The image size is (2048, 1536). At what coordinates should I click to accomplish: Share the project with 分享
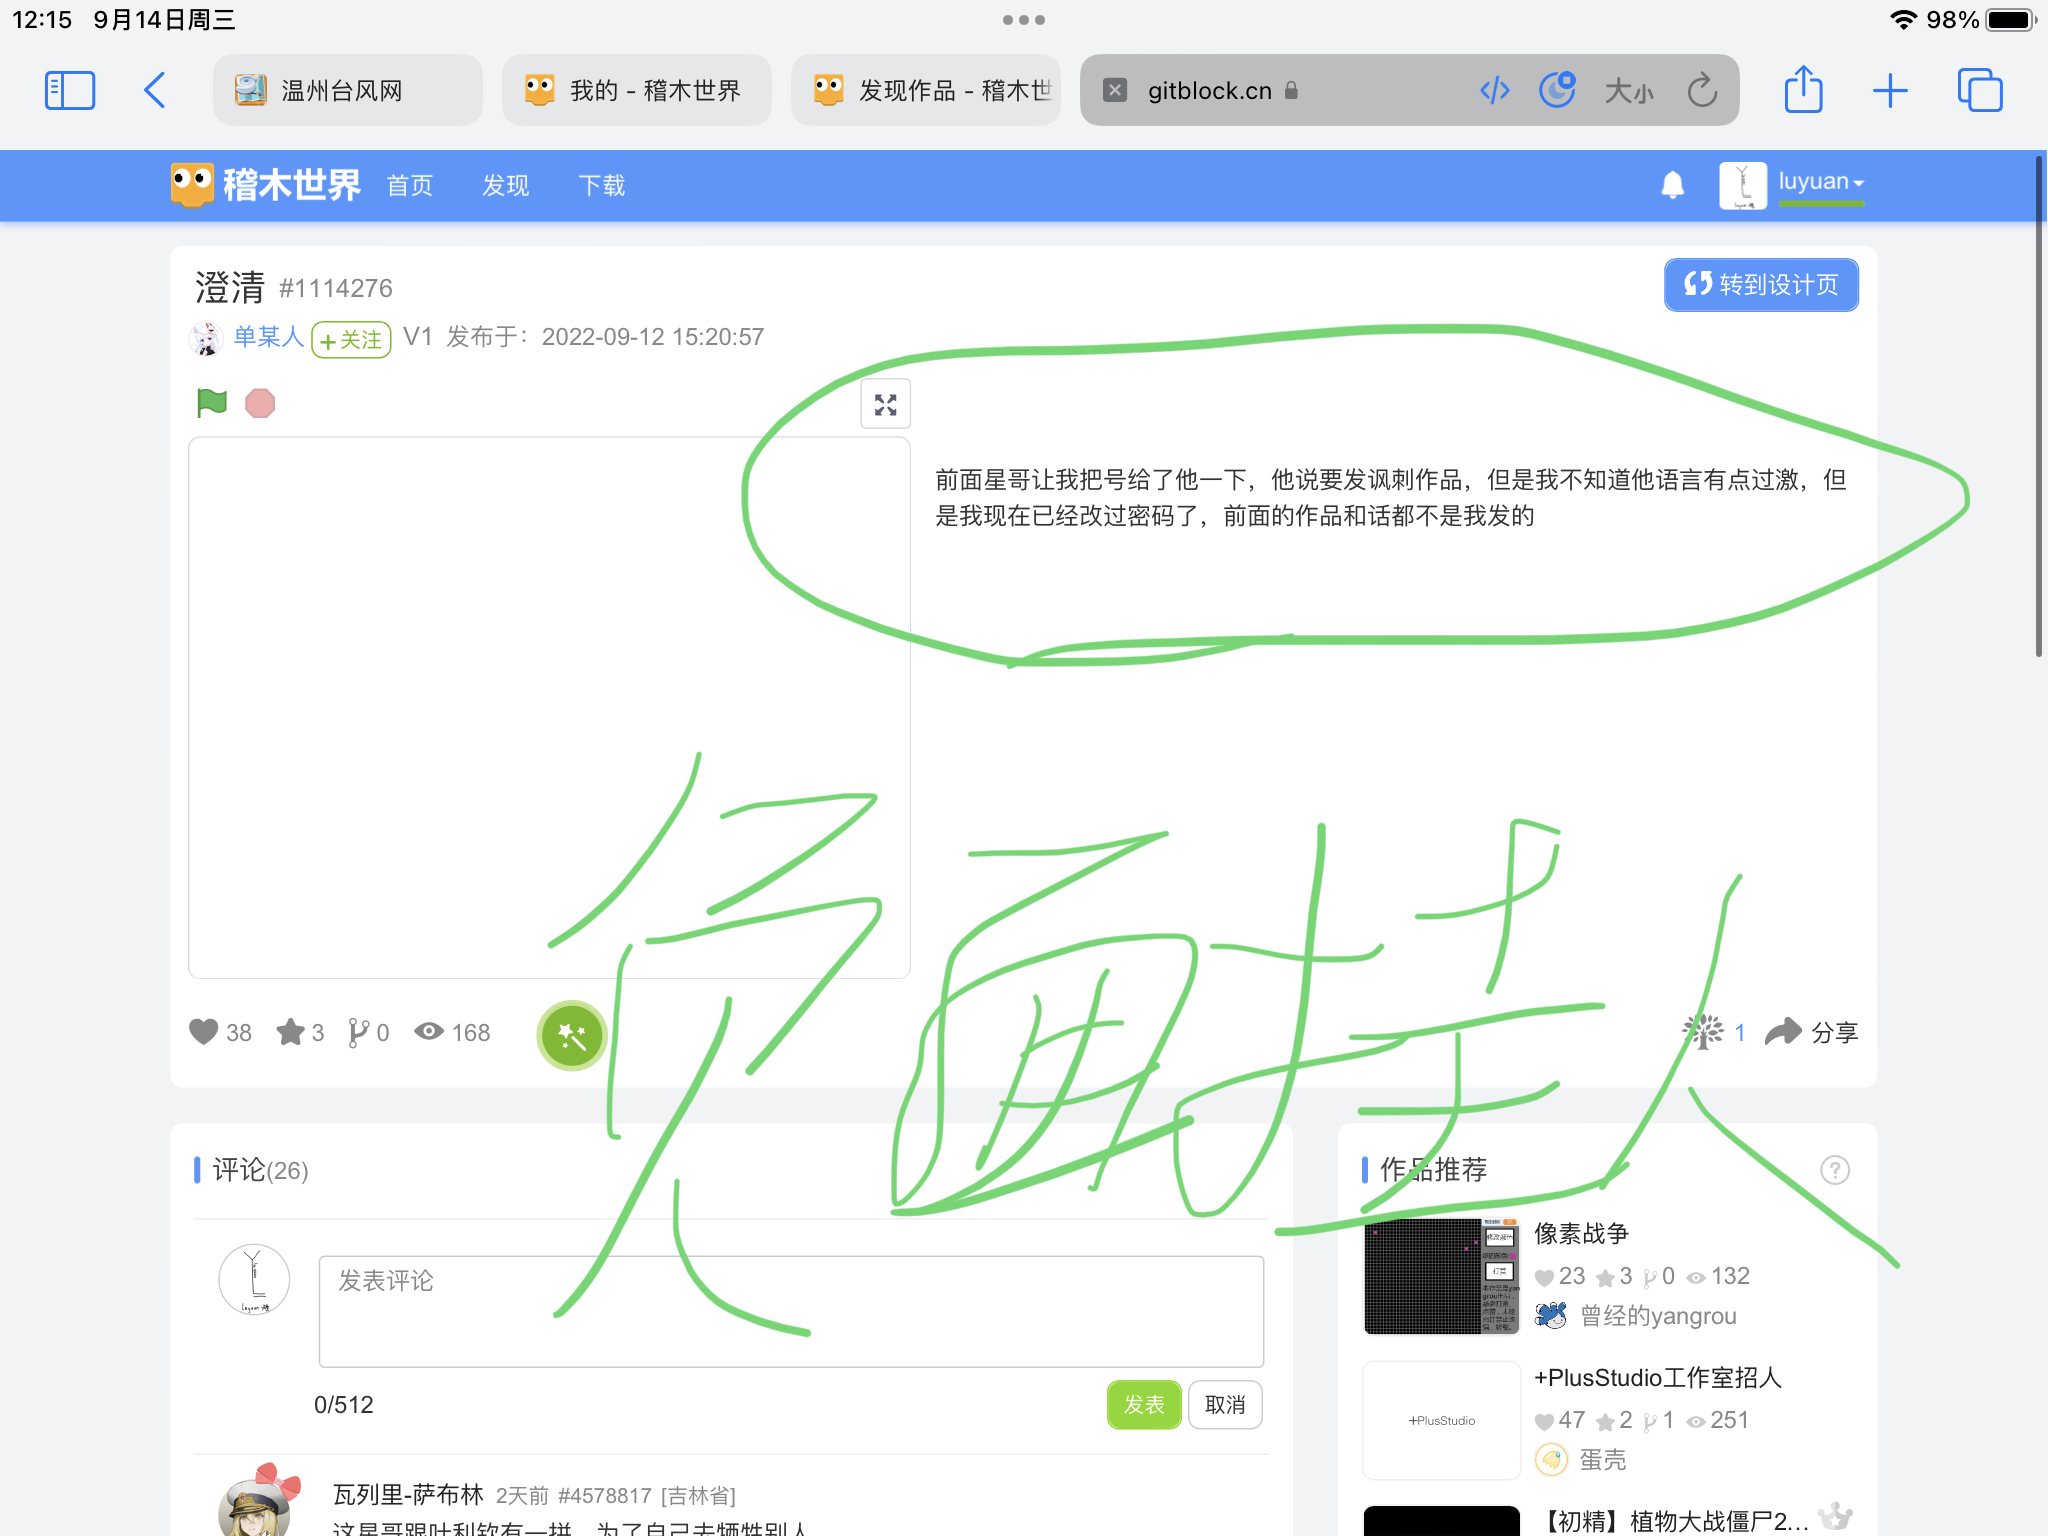click(x=1811, y=1032)
